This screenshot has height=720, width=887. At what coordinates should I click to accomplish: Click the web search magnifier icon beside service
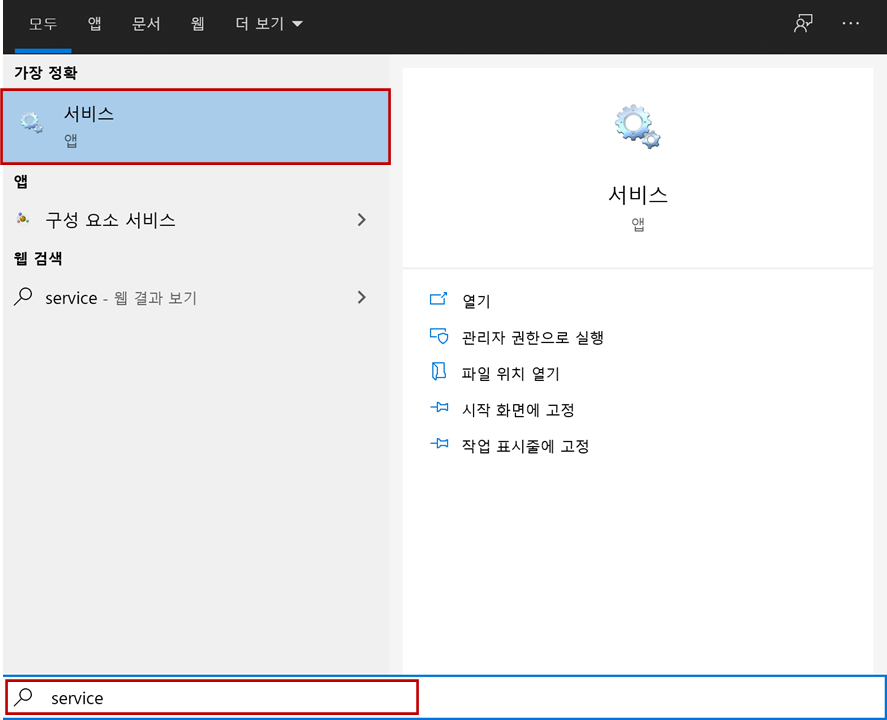pos(23,296)
